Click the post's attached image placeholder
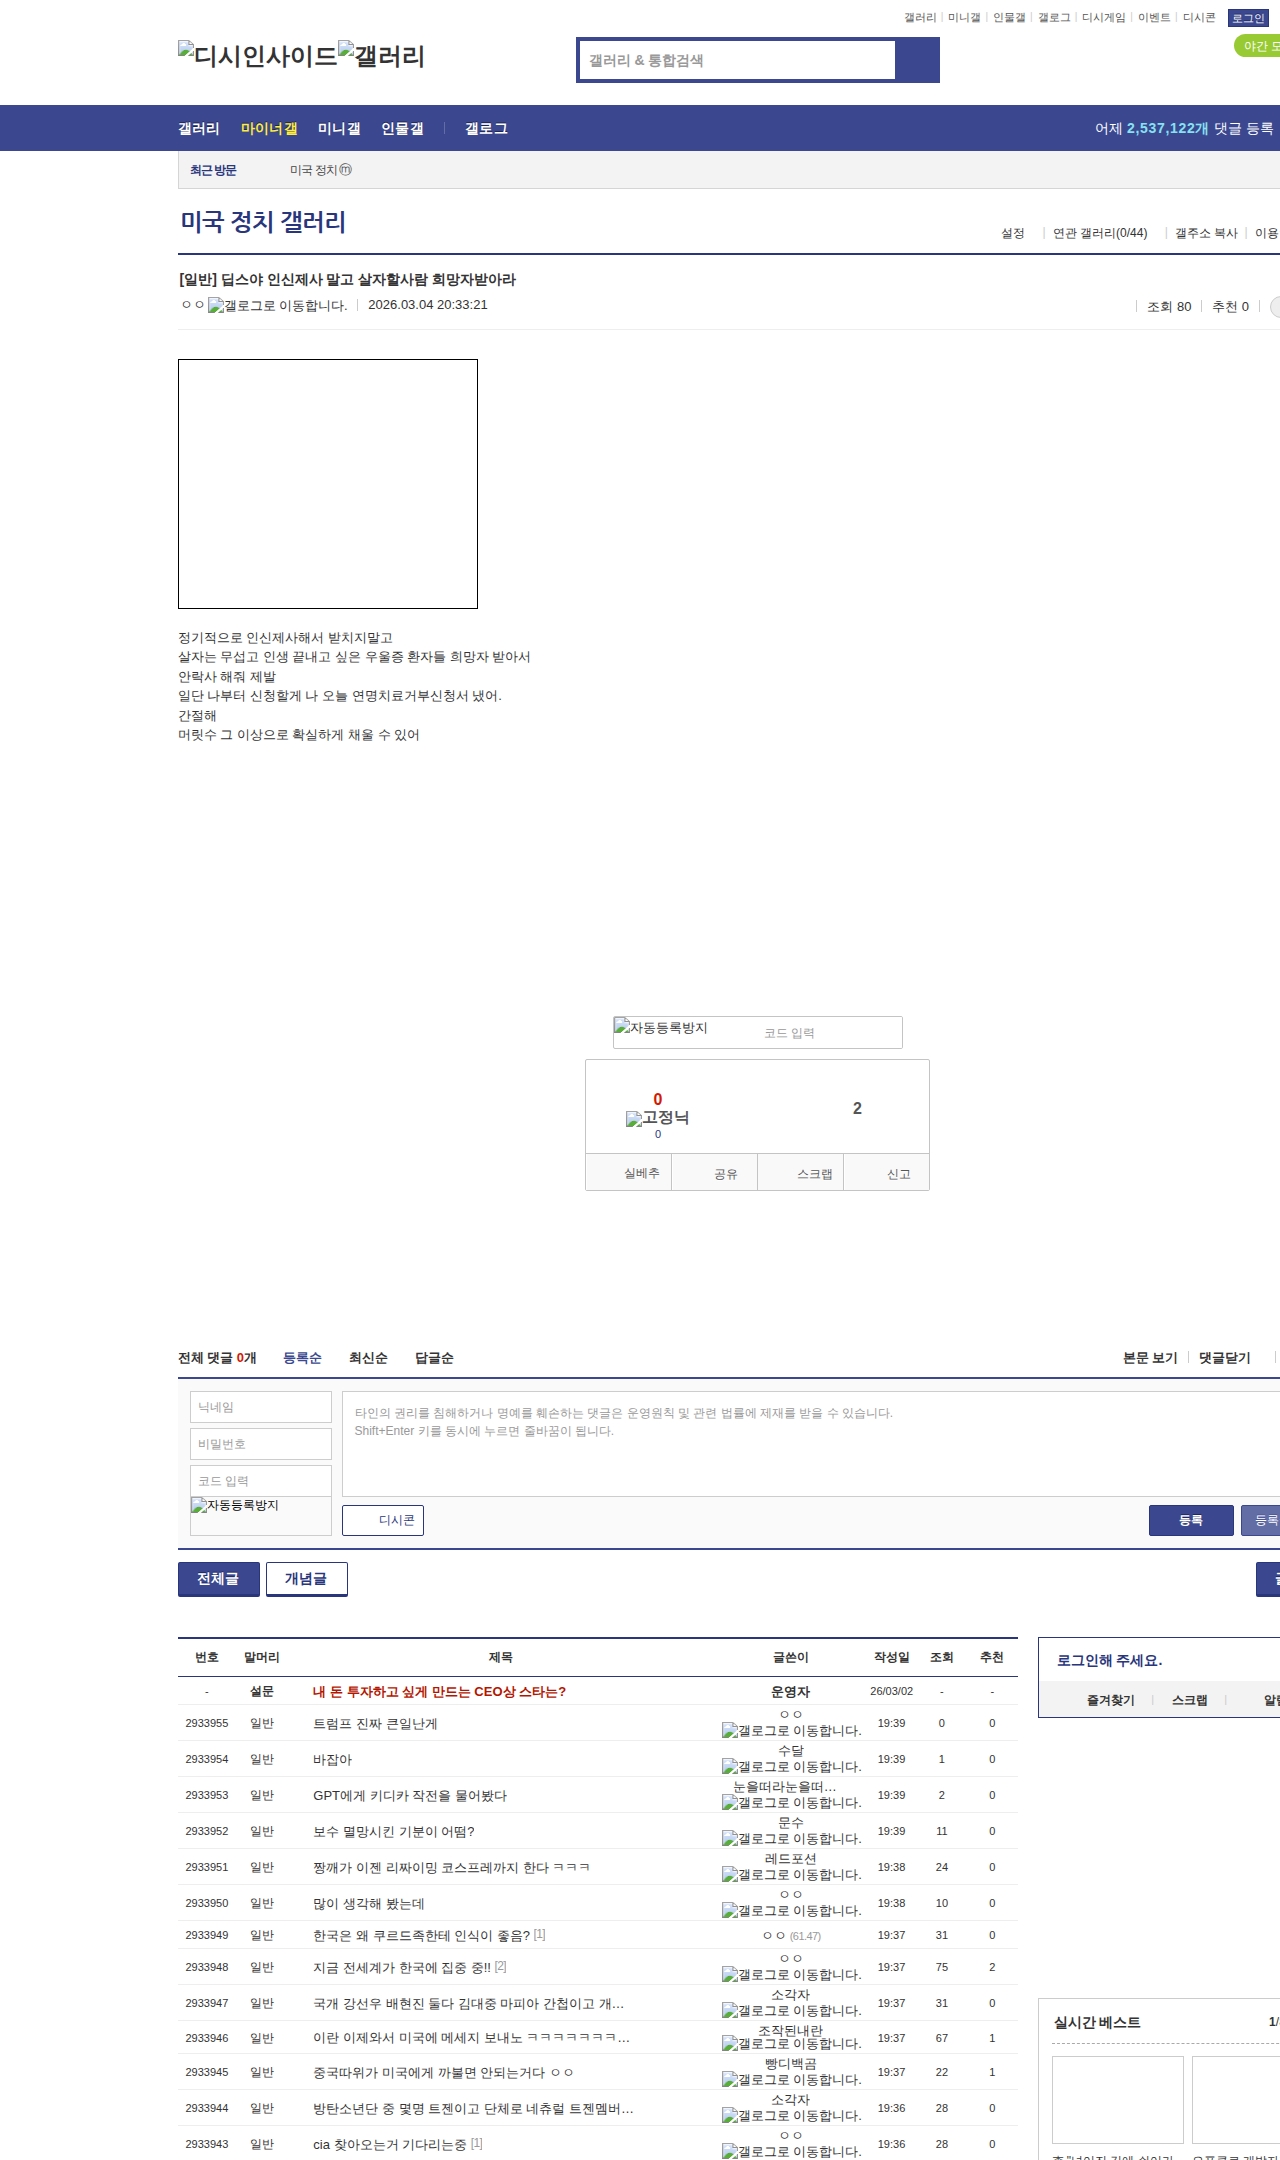1280x2160 pixels. pyautogui.click(x=328, y=484)
